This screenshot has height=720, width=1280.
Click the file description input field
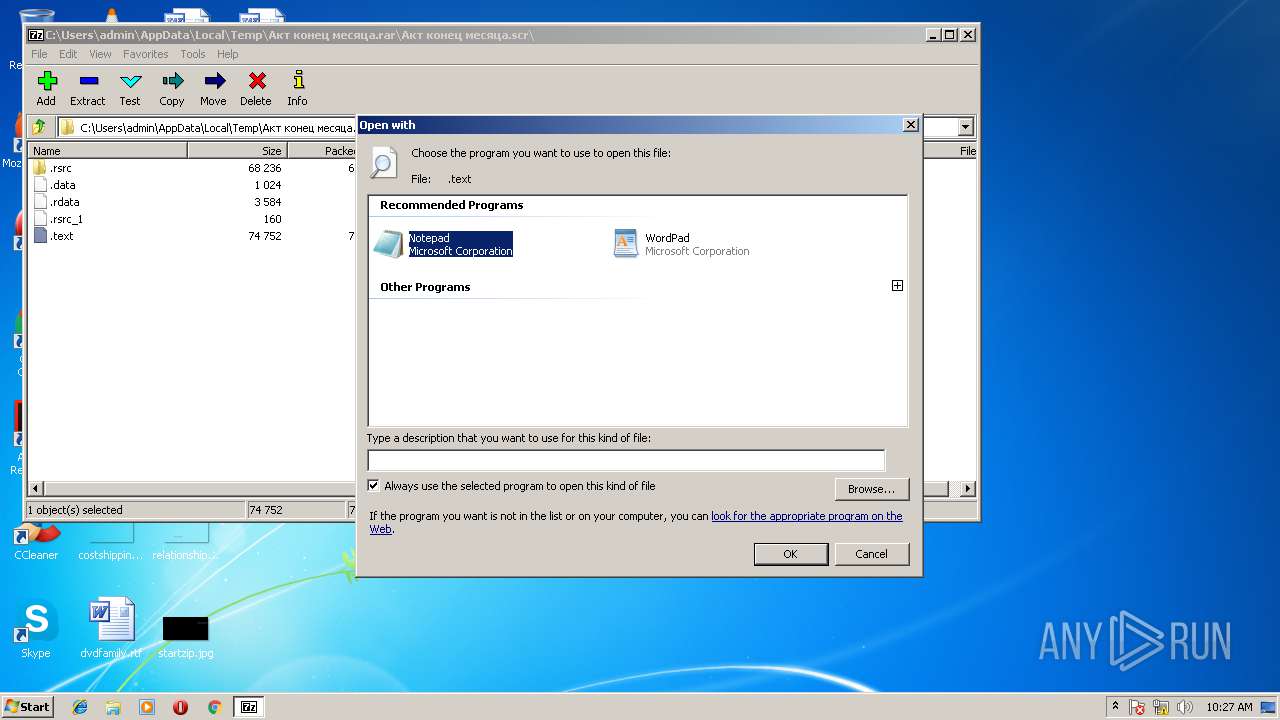[626, 461]
